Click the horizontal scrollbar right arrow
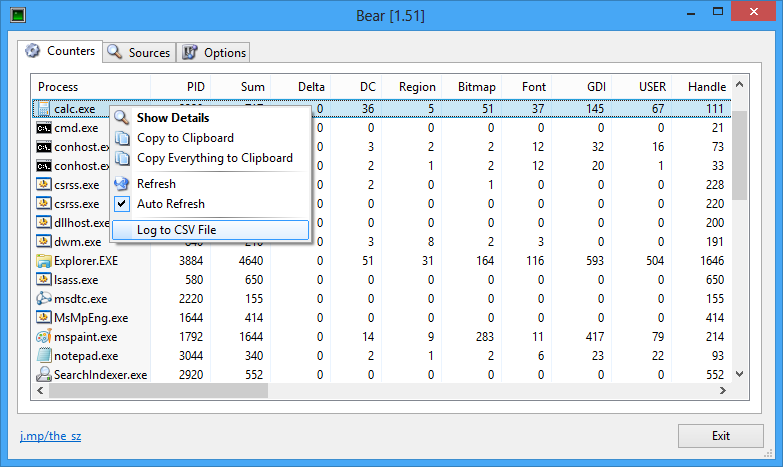This screenshot has width=783, height=467. pyautogui.click(x=725, y=391)
